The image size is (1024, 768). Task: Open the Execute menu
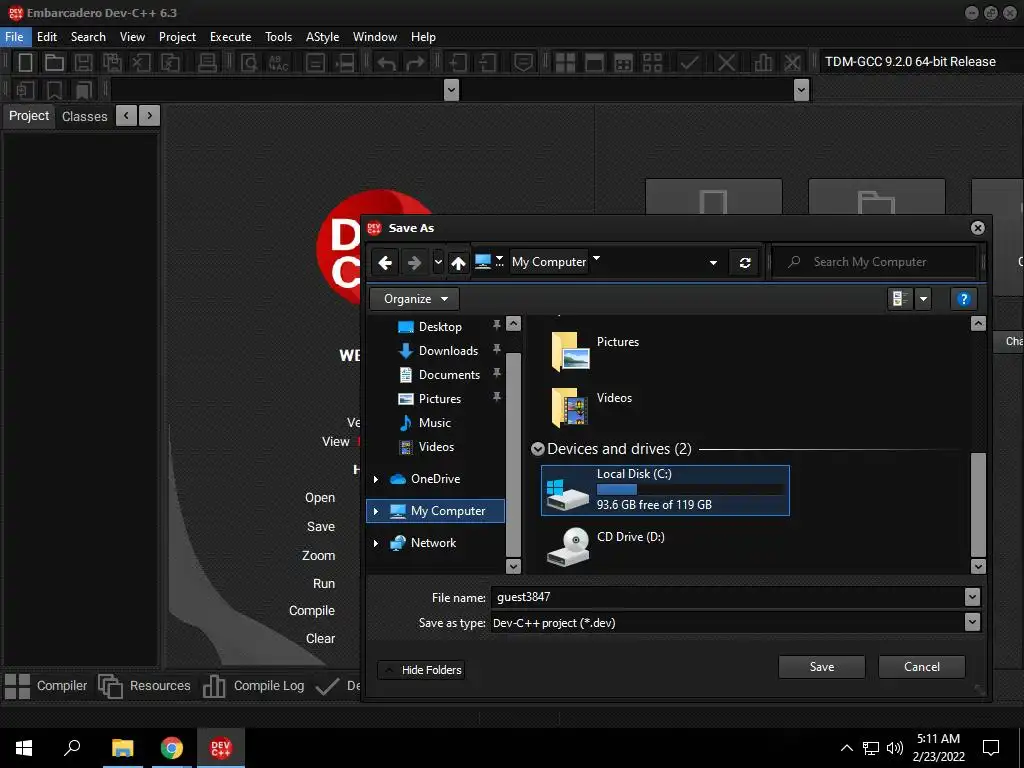pos(231,37)
